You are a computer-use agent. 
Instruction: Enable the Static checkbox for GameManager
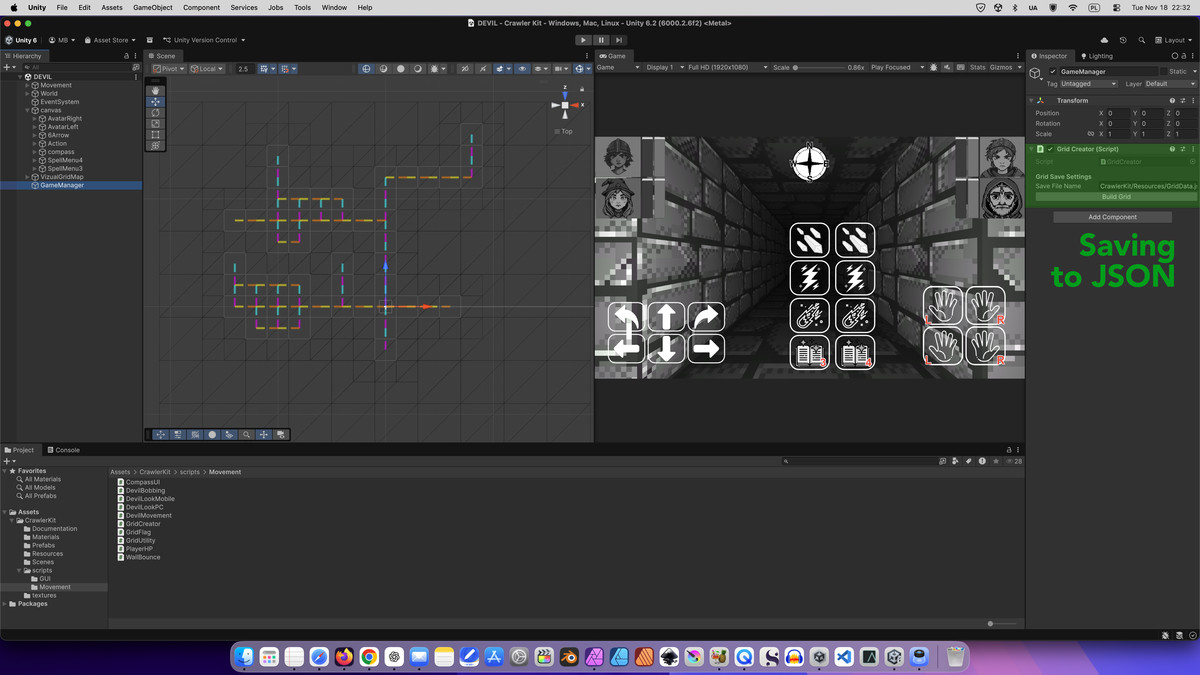(x=1163, y=71)
